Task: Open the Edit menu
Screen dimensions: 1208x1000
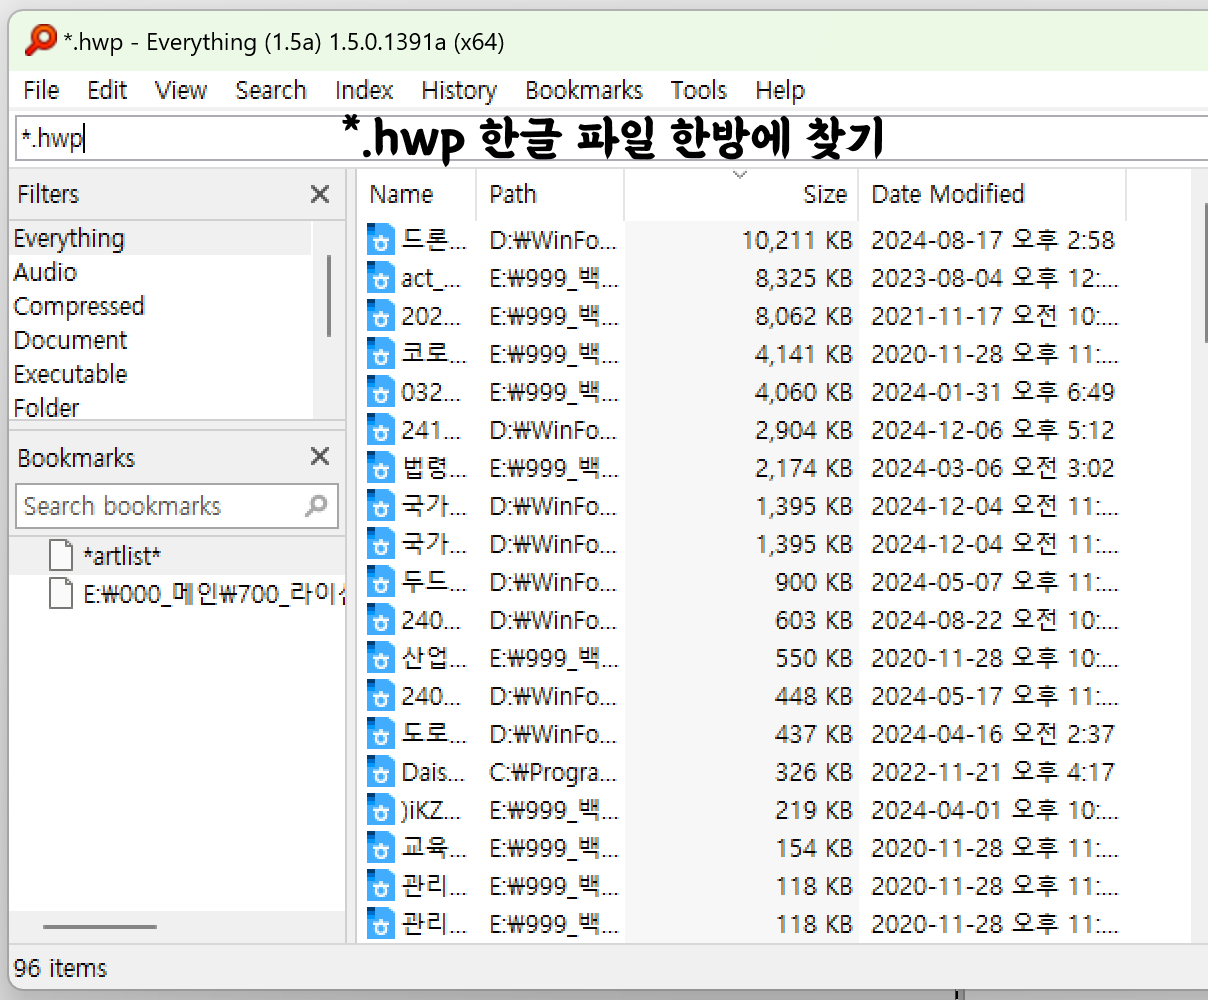Action: tap(107, 91)
